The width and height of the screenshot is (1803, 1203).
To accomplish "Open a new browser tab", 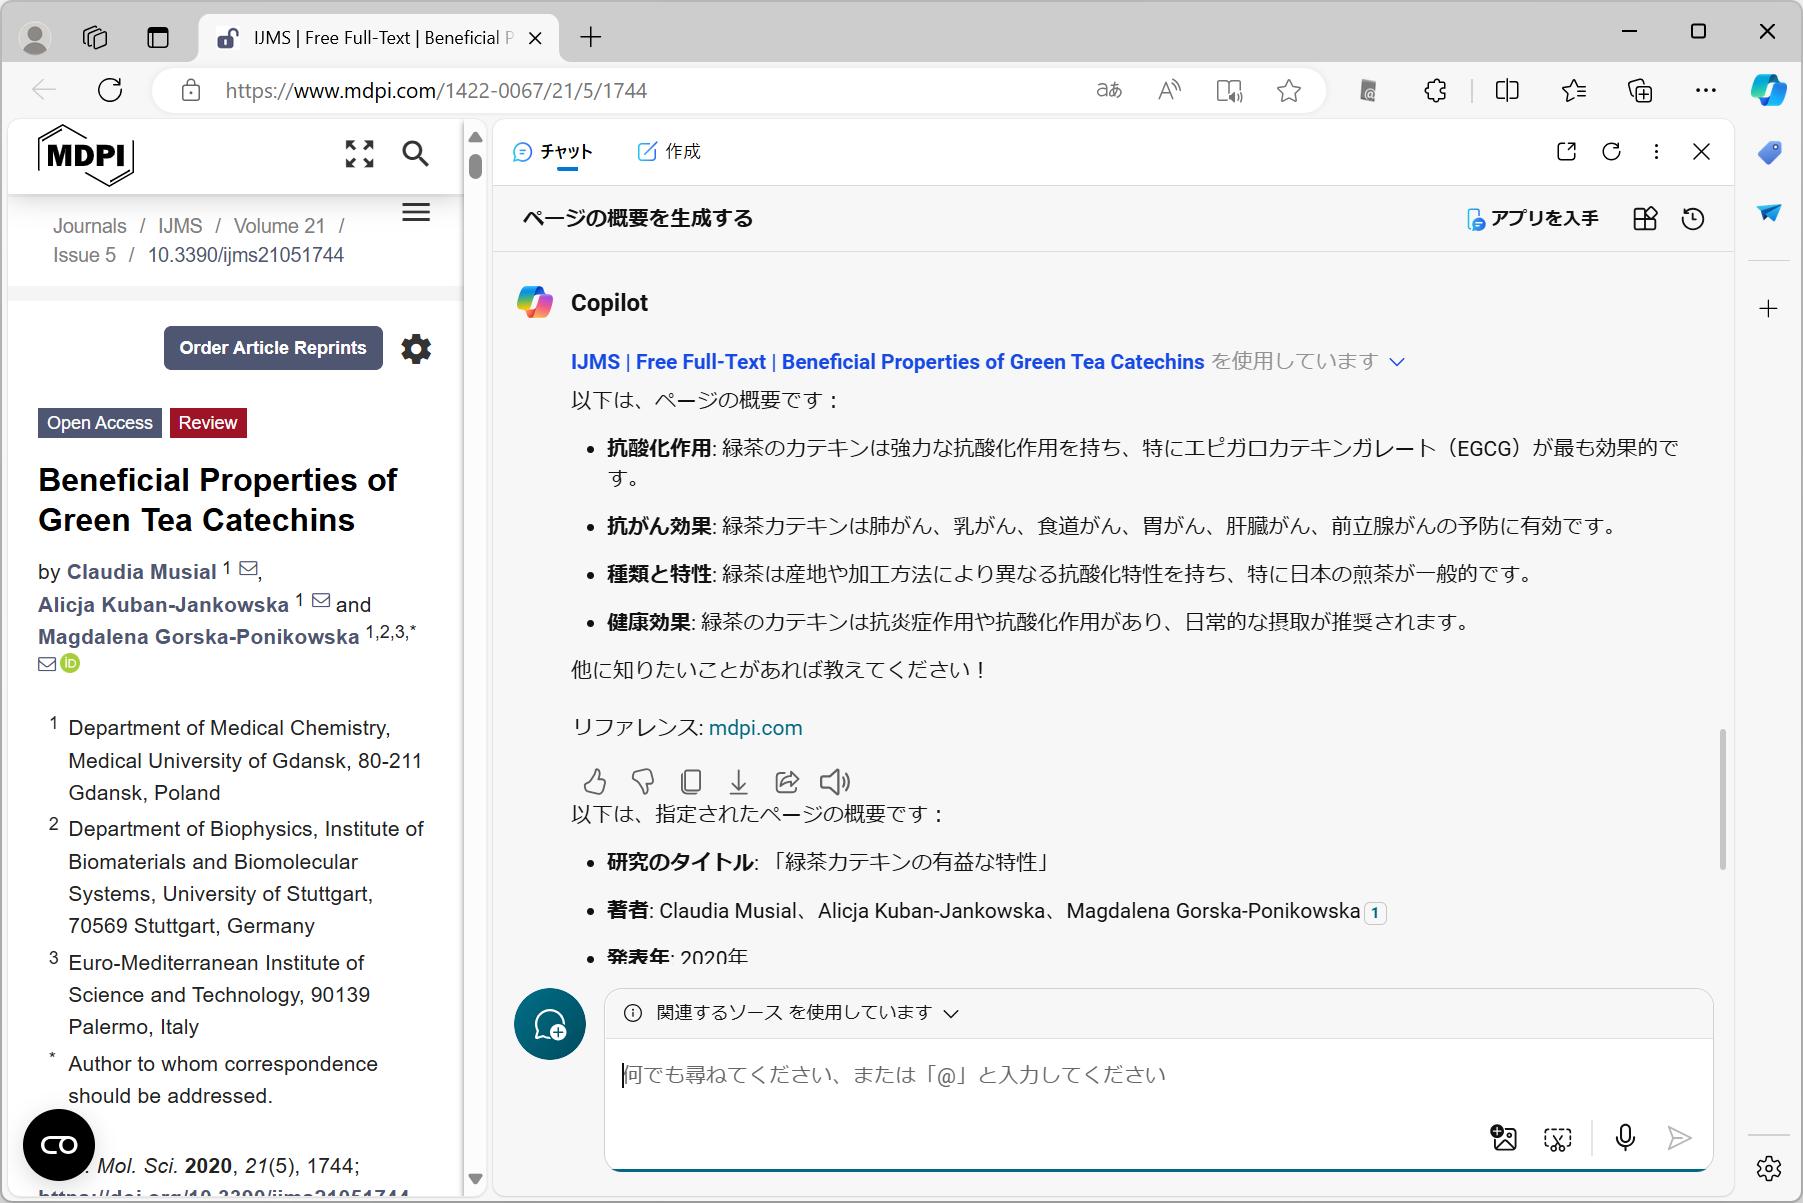I will (x=591, y=38).
